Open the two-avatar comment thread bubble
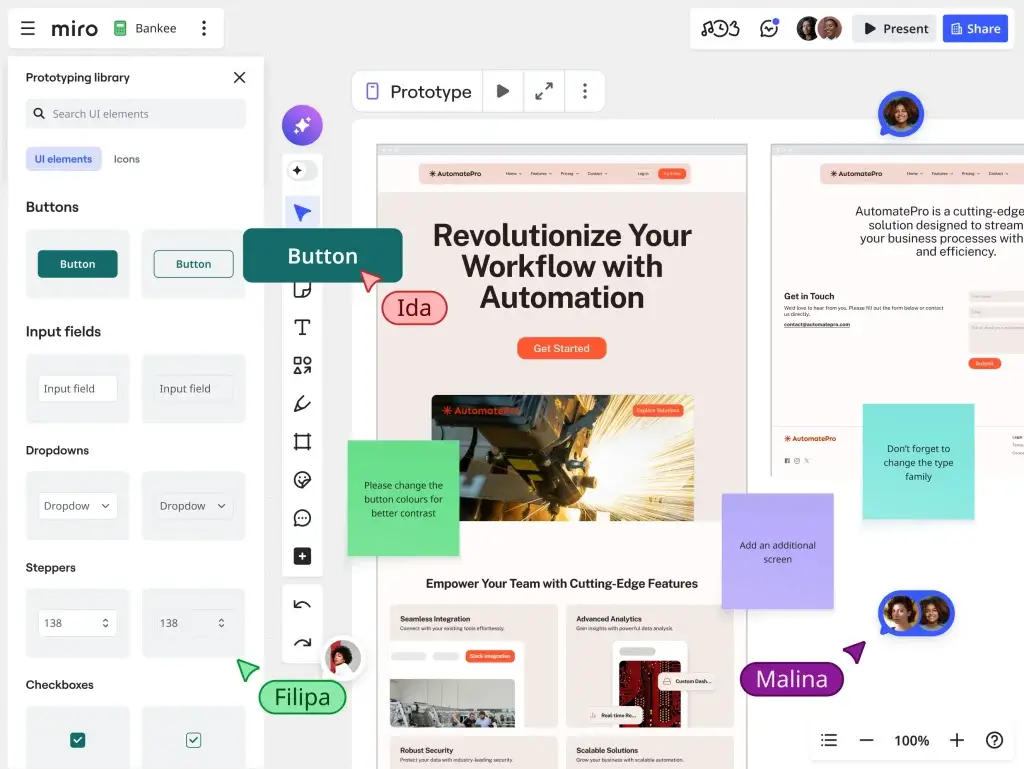 (x=916, y=614)
